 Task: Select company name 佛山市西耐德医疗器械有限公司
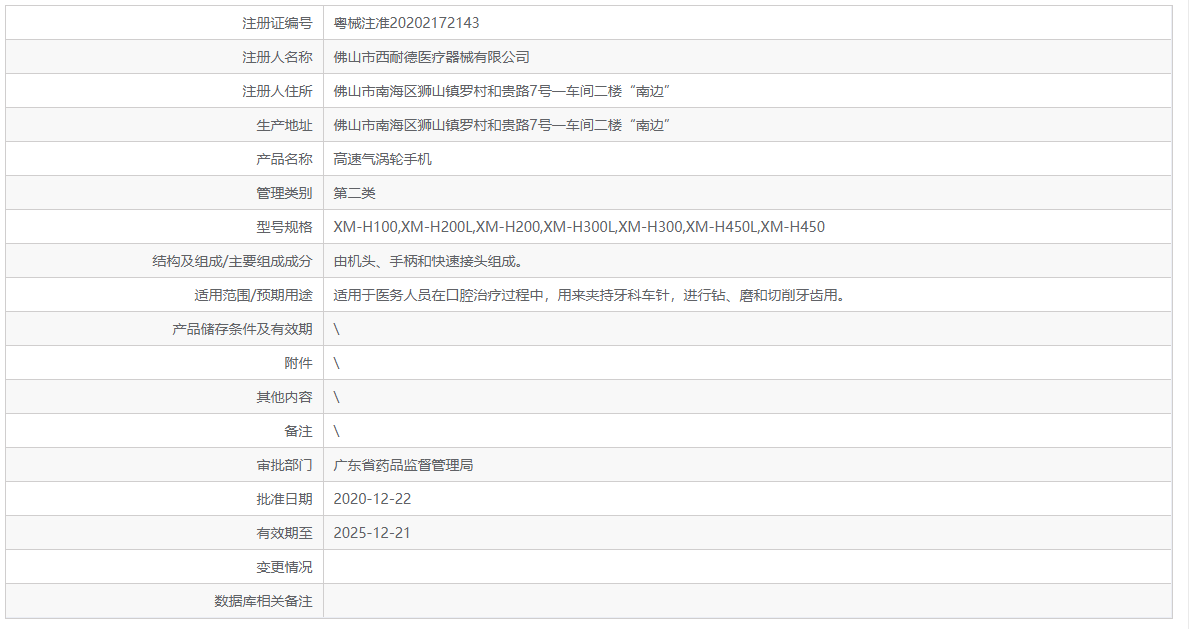tap(430, 56)
